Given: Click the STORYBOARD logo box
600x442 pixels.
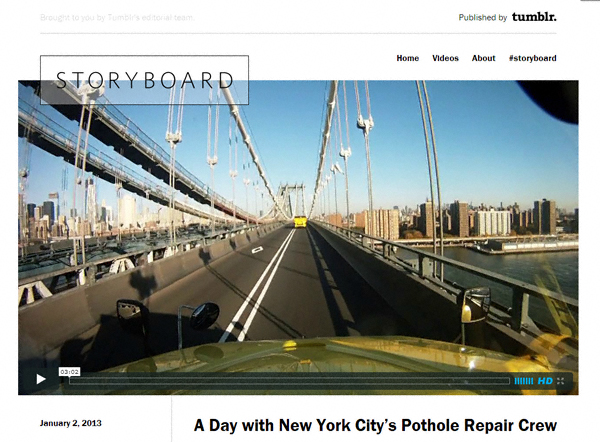Looking at the screenshot, I should point(144,80).
